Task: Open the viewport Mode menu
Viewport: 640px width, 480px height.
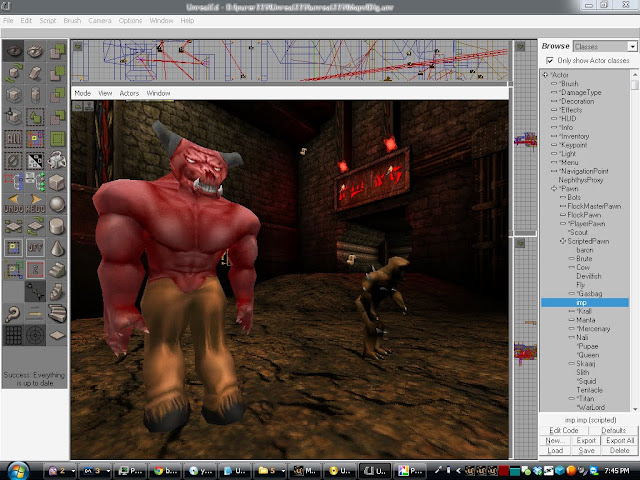Action: tap(82, 93)
